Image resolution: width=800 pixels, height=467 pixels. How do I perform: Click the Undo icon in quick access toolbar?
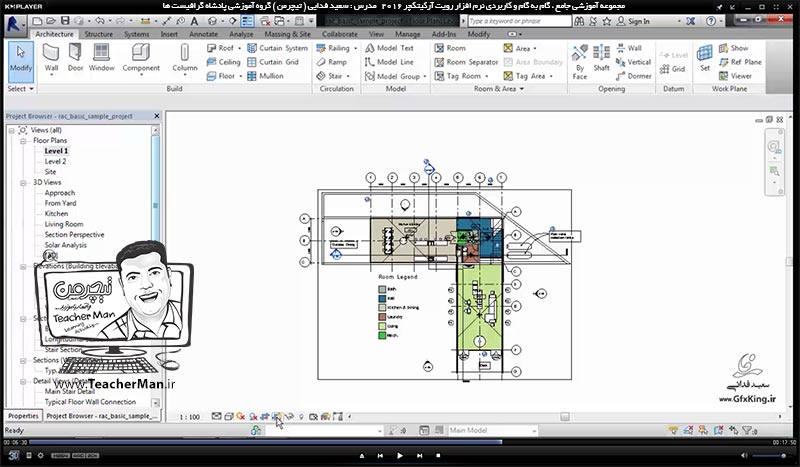[99, 21]
